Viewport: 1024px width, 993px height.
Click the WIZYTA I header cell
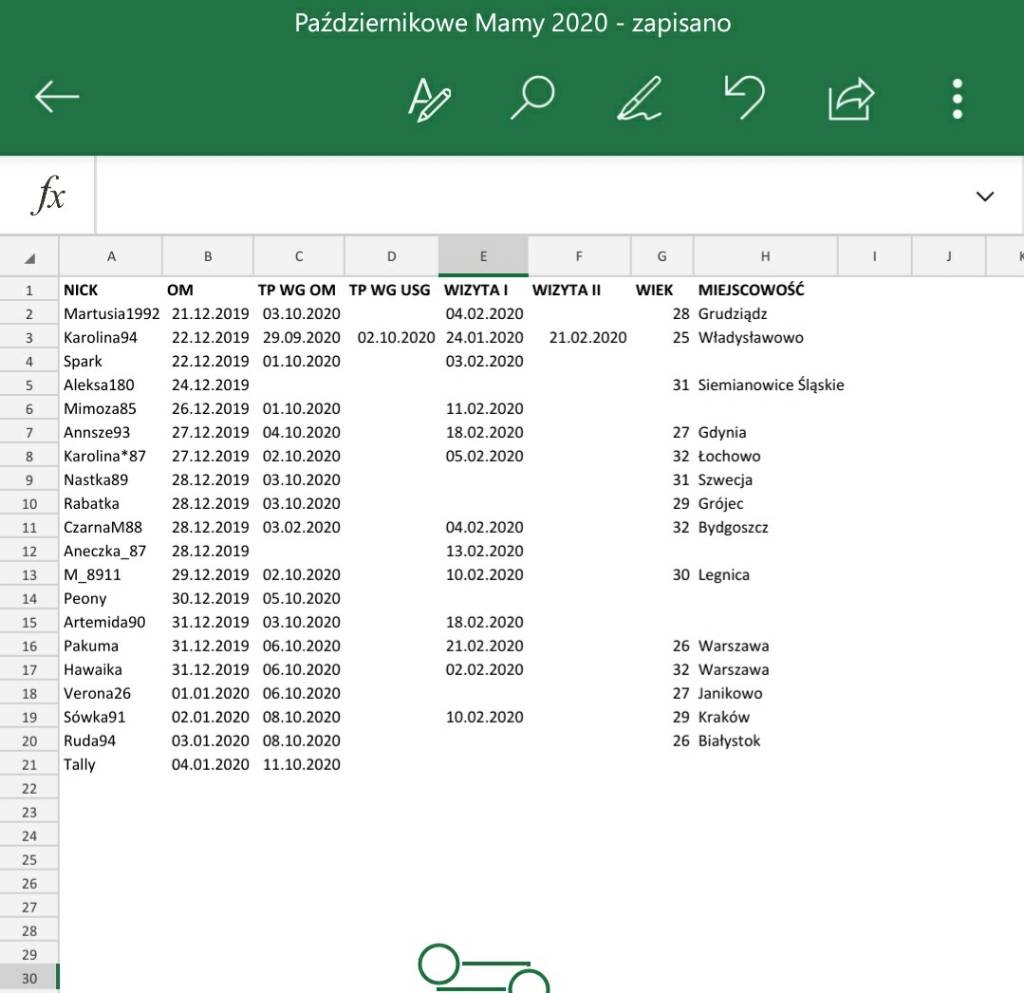click(483, 290)
